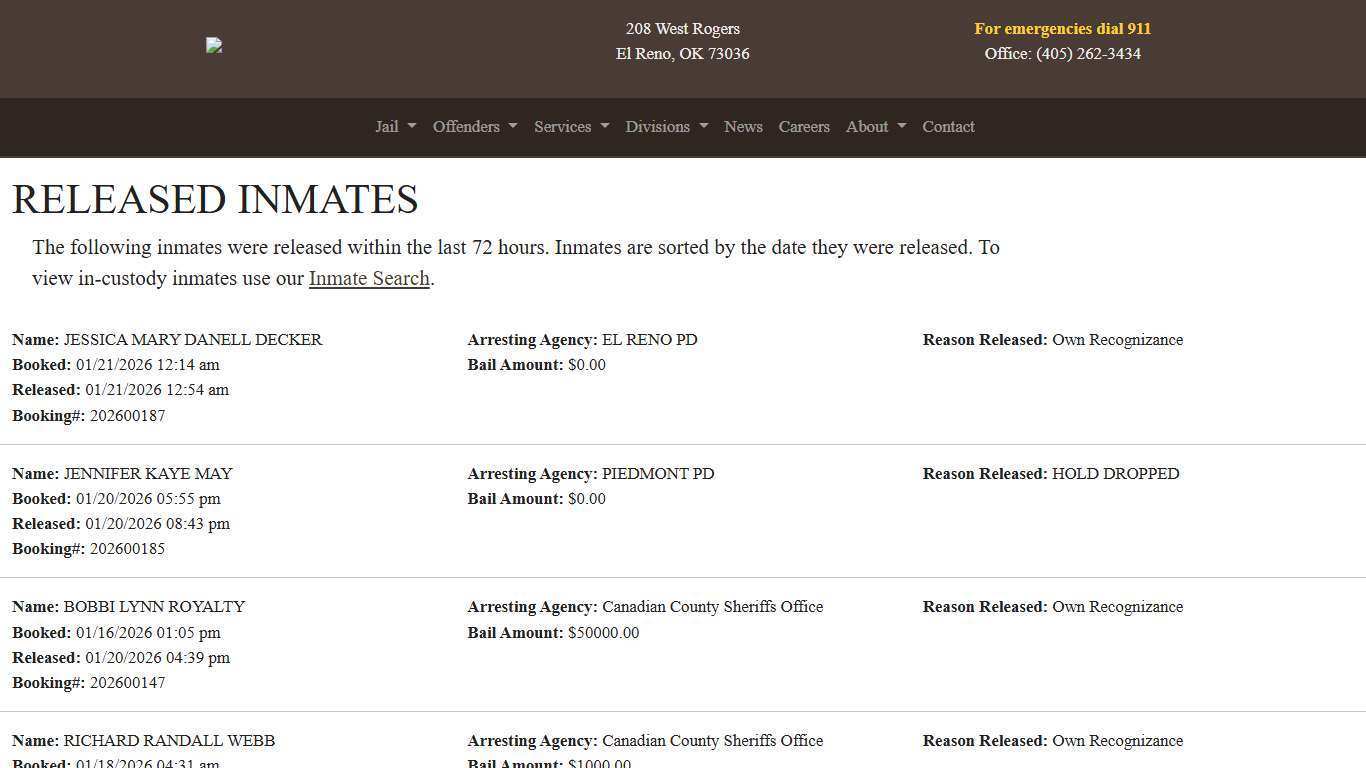1366x768 pixels.
Task: Click the office phone number (405) 262-3434
Action: tap(1088, 54)
